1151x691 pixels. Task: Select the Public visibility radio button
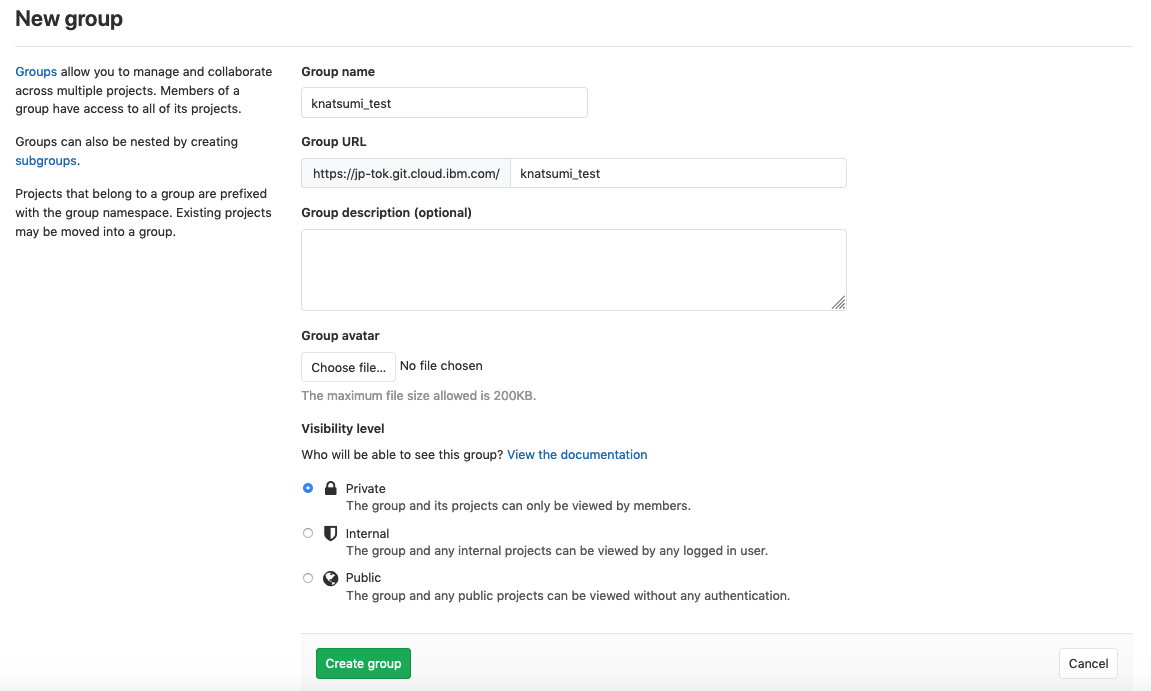click(308, 578)
